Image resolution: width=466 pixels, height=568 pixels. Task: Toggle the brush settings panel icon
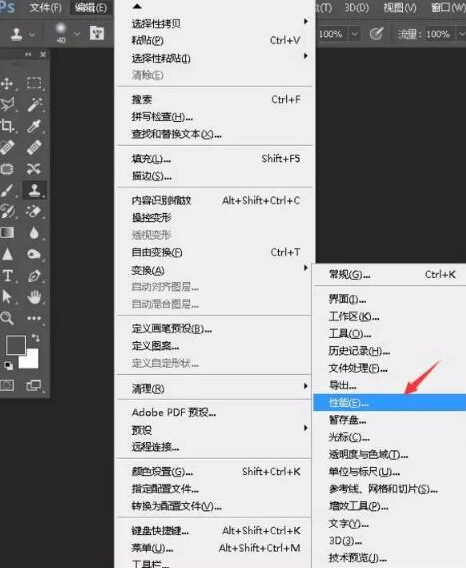[97, 33]
